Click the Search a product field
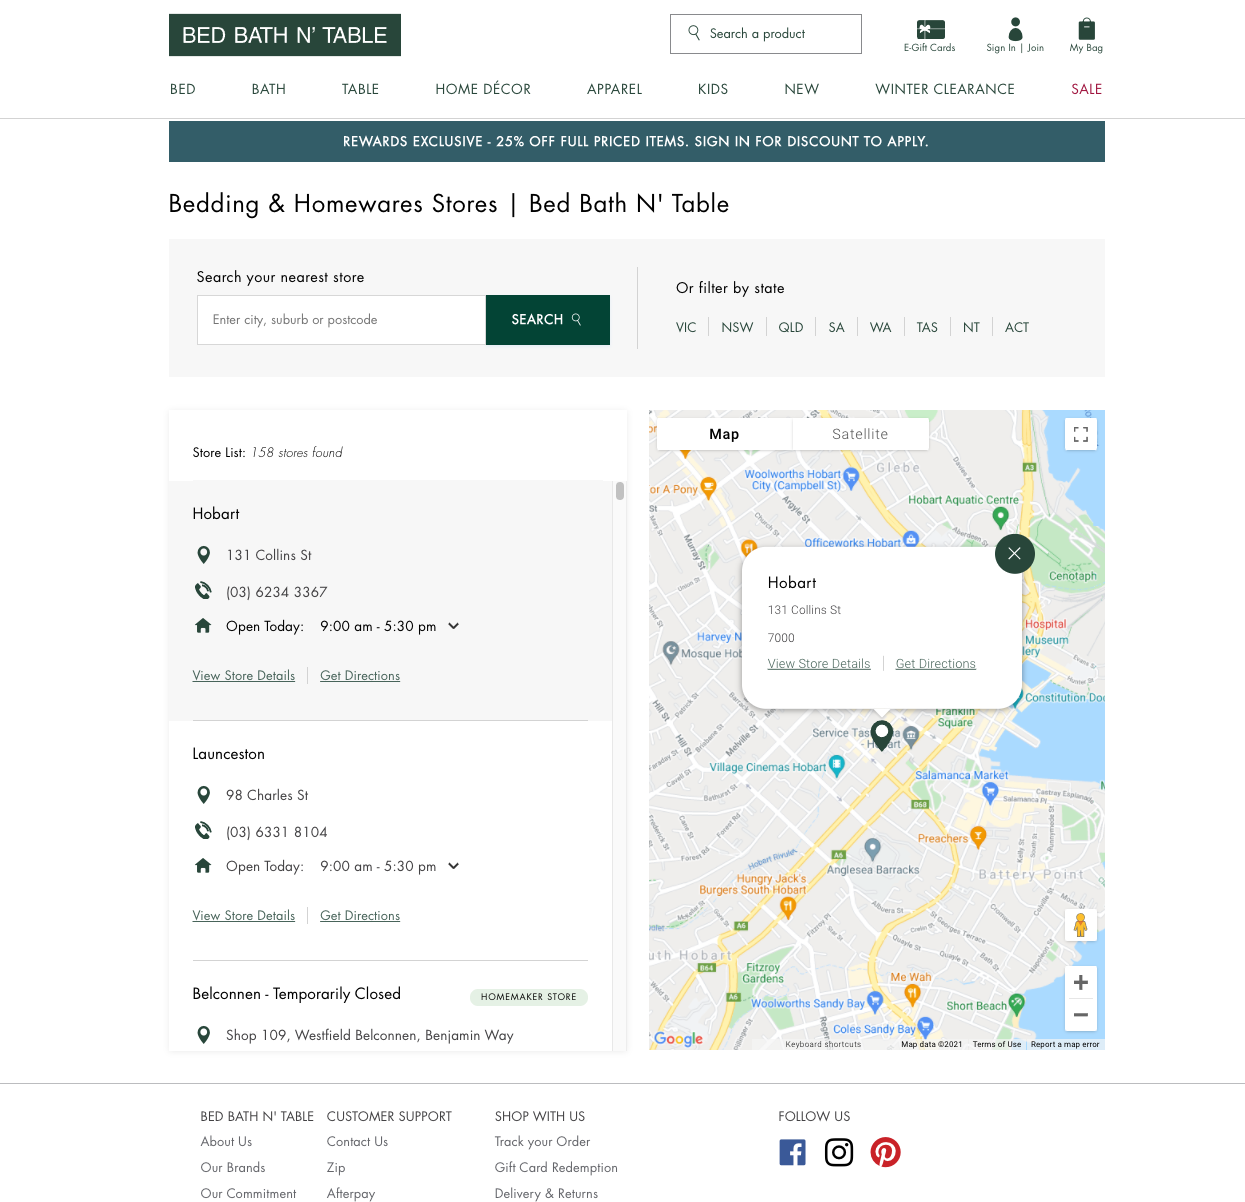The height and width of the screenshot is (1202, 1245). coord(766,34)
